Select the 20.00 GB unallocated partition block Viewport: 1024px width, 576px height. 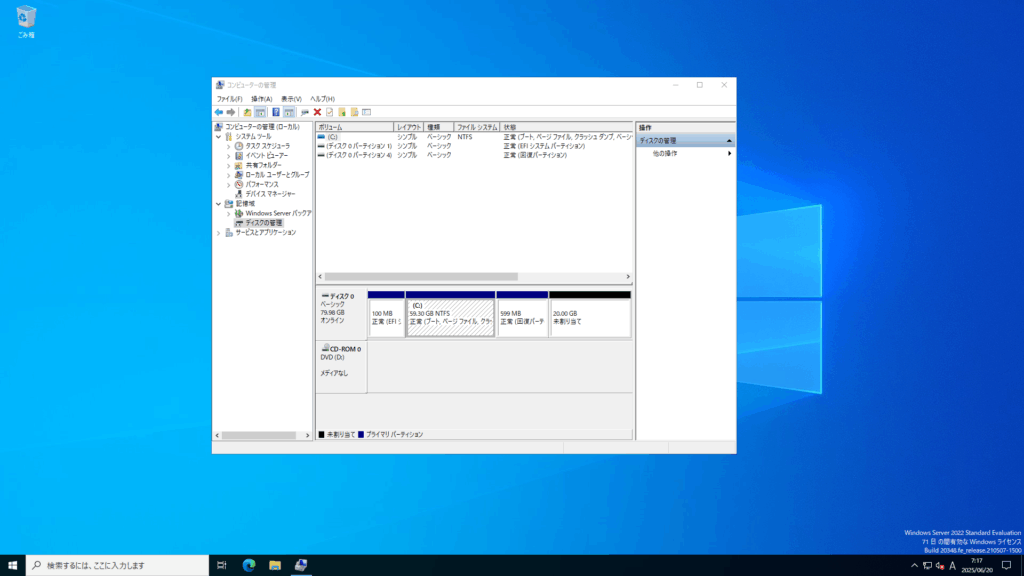tap(590, 318)
